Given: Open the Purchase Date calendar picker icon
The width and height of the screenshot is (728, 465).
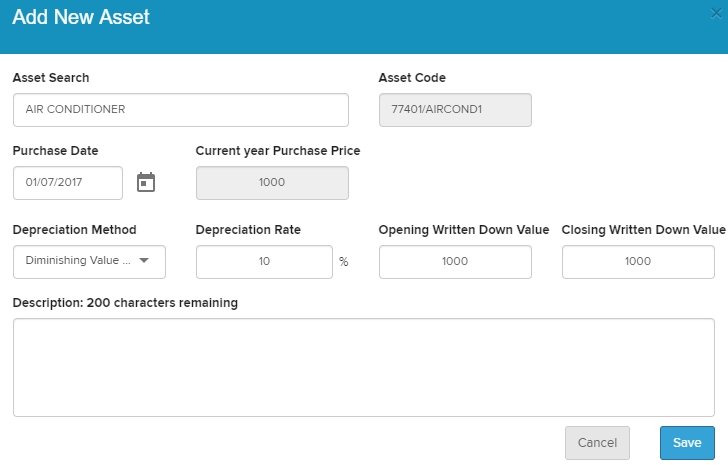Looking at the screenshot, I should [146, 182].
